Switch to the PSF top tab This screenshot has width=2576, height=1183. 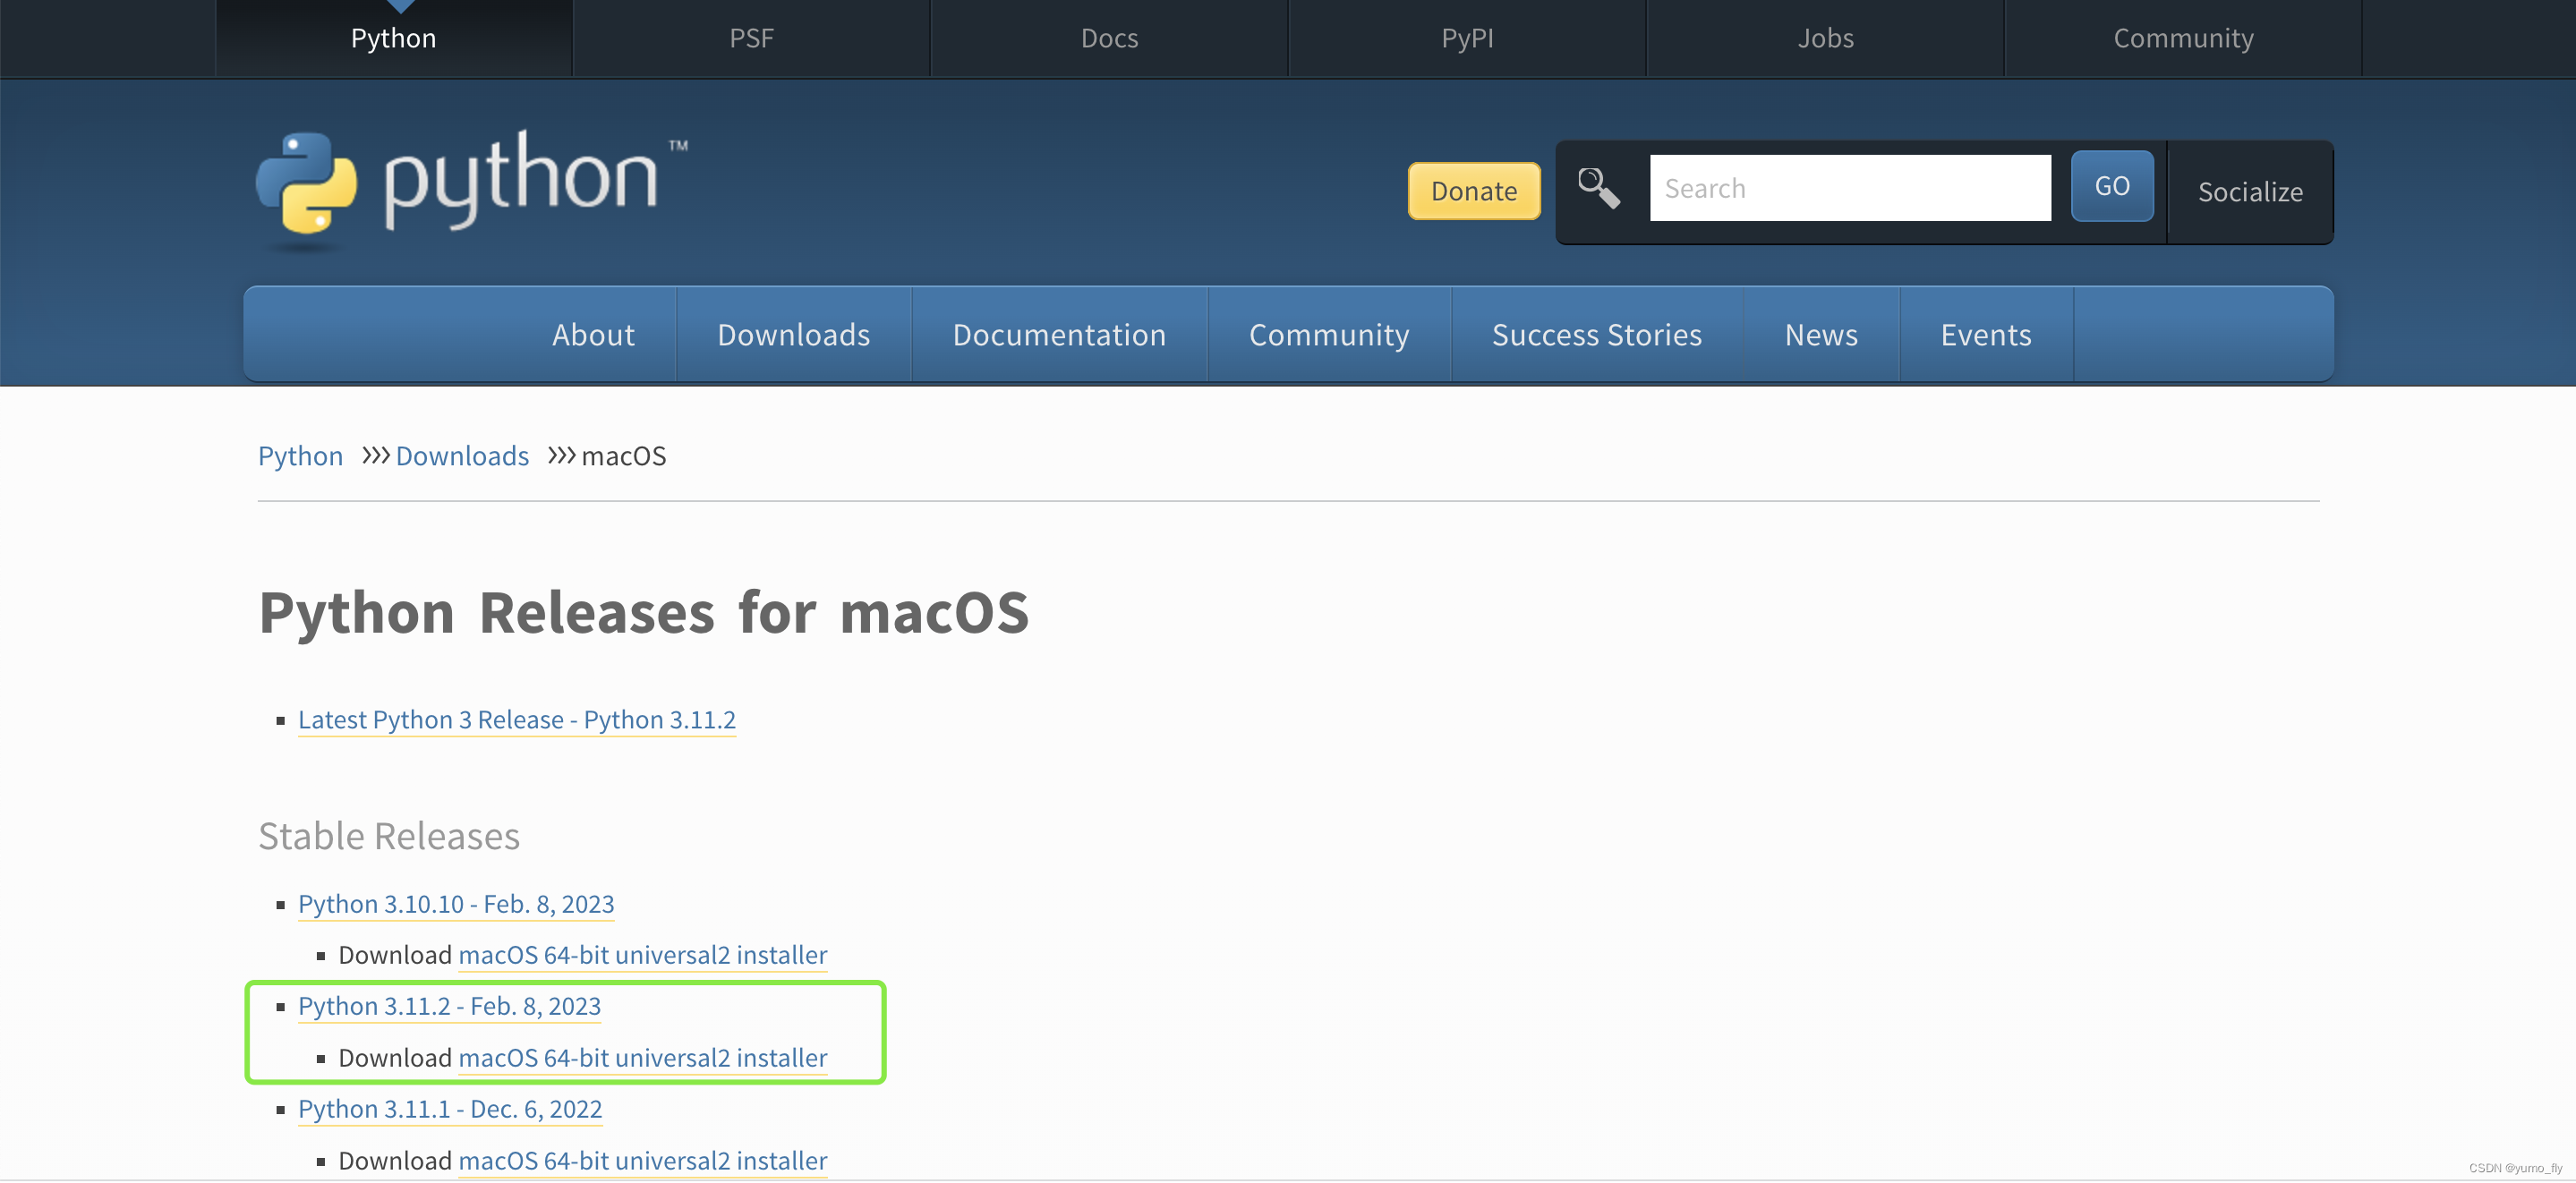(751, 38)
